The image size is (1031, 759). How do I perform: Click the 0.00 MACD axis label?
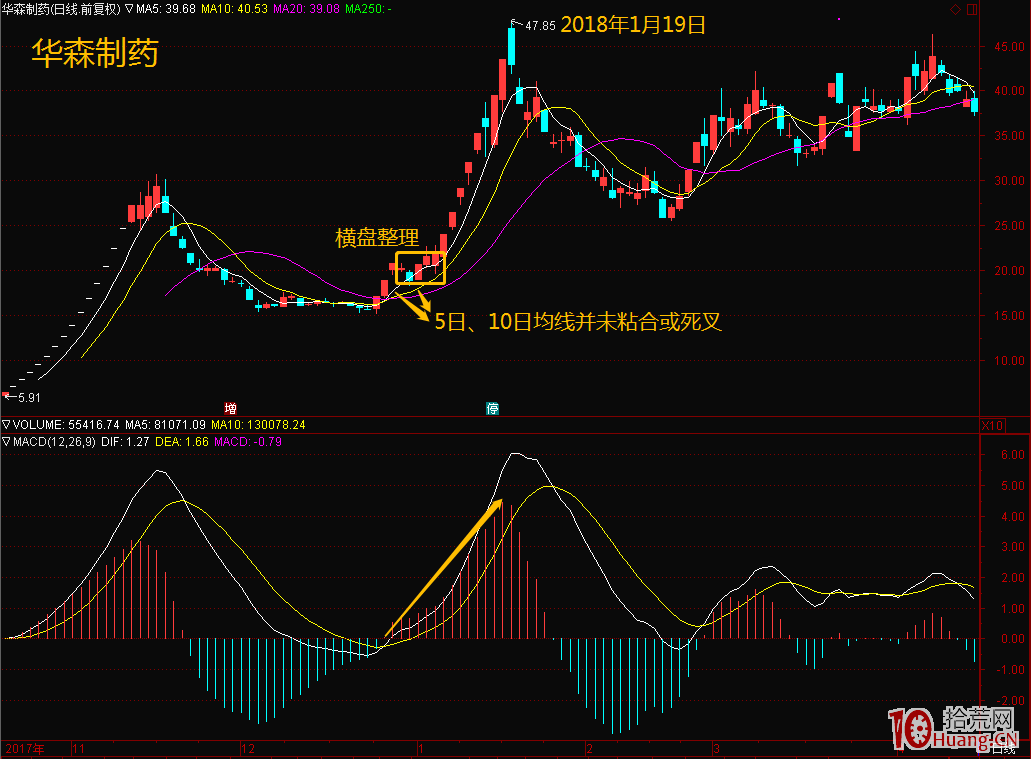[x=1013, y=639]
